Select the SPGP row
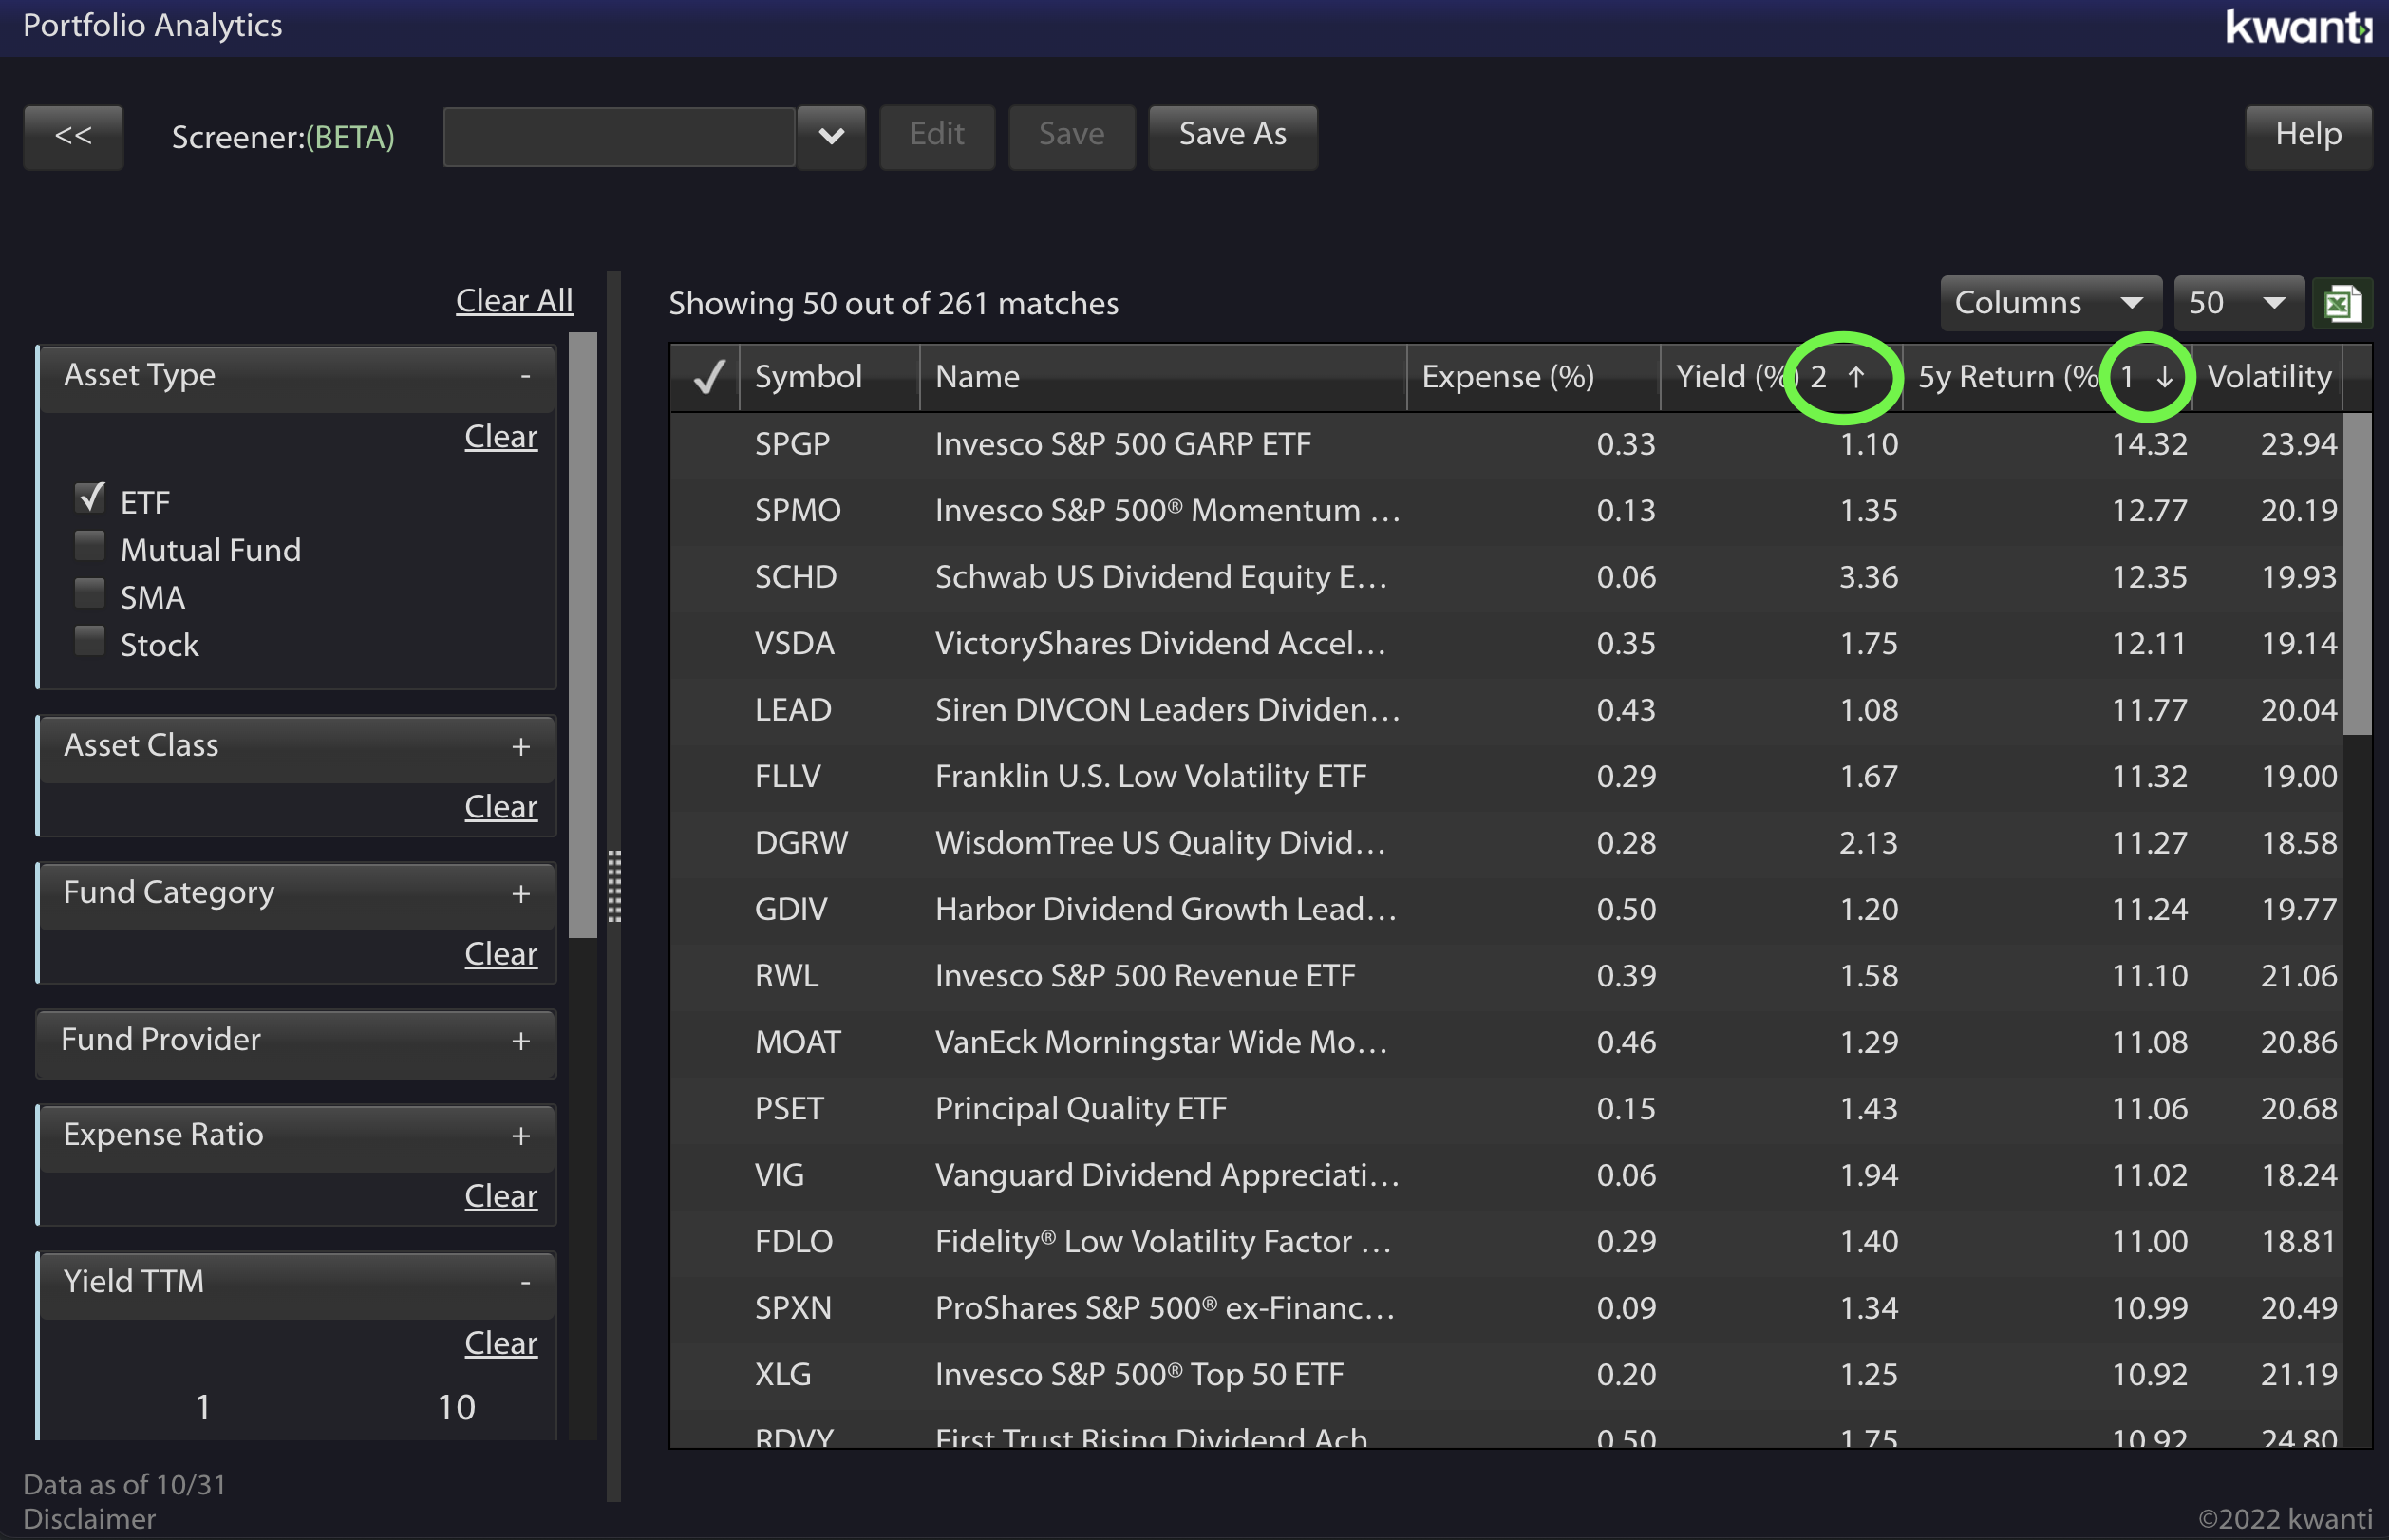This screenshot has width=2389, height=1540. 1506,444
